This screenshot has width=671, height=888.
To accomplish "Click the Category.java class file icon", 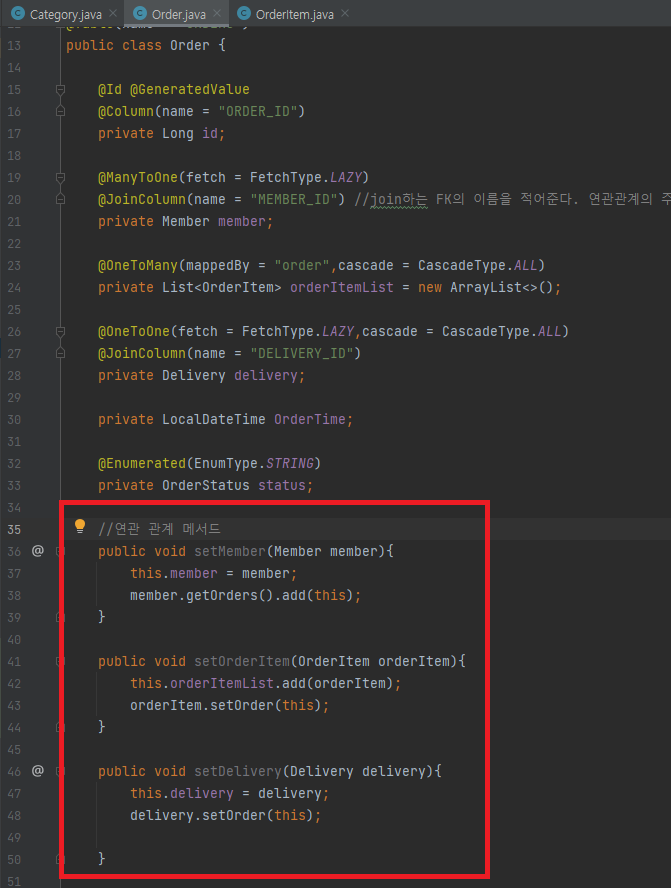I will click(18, 14).
